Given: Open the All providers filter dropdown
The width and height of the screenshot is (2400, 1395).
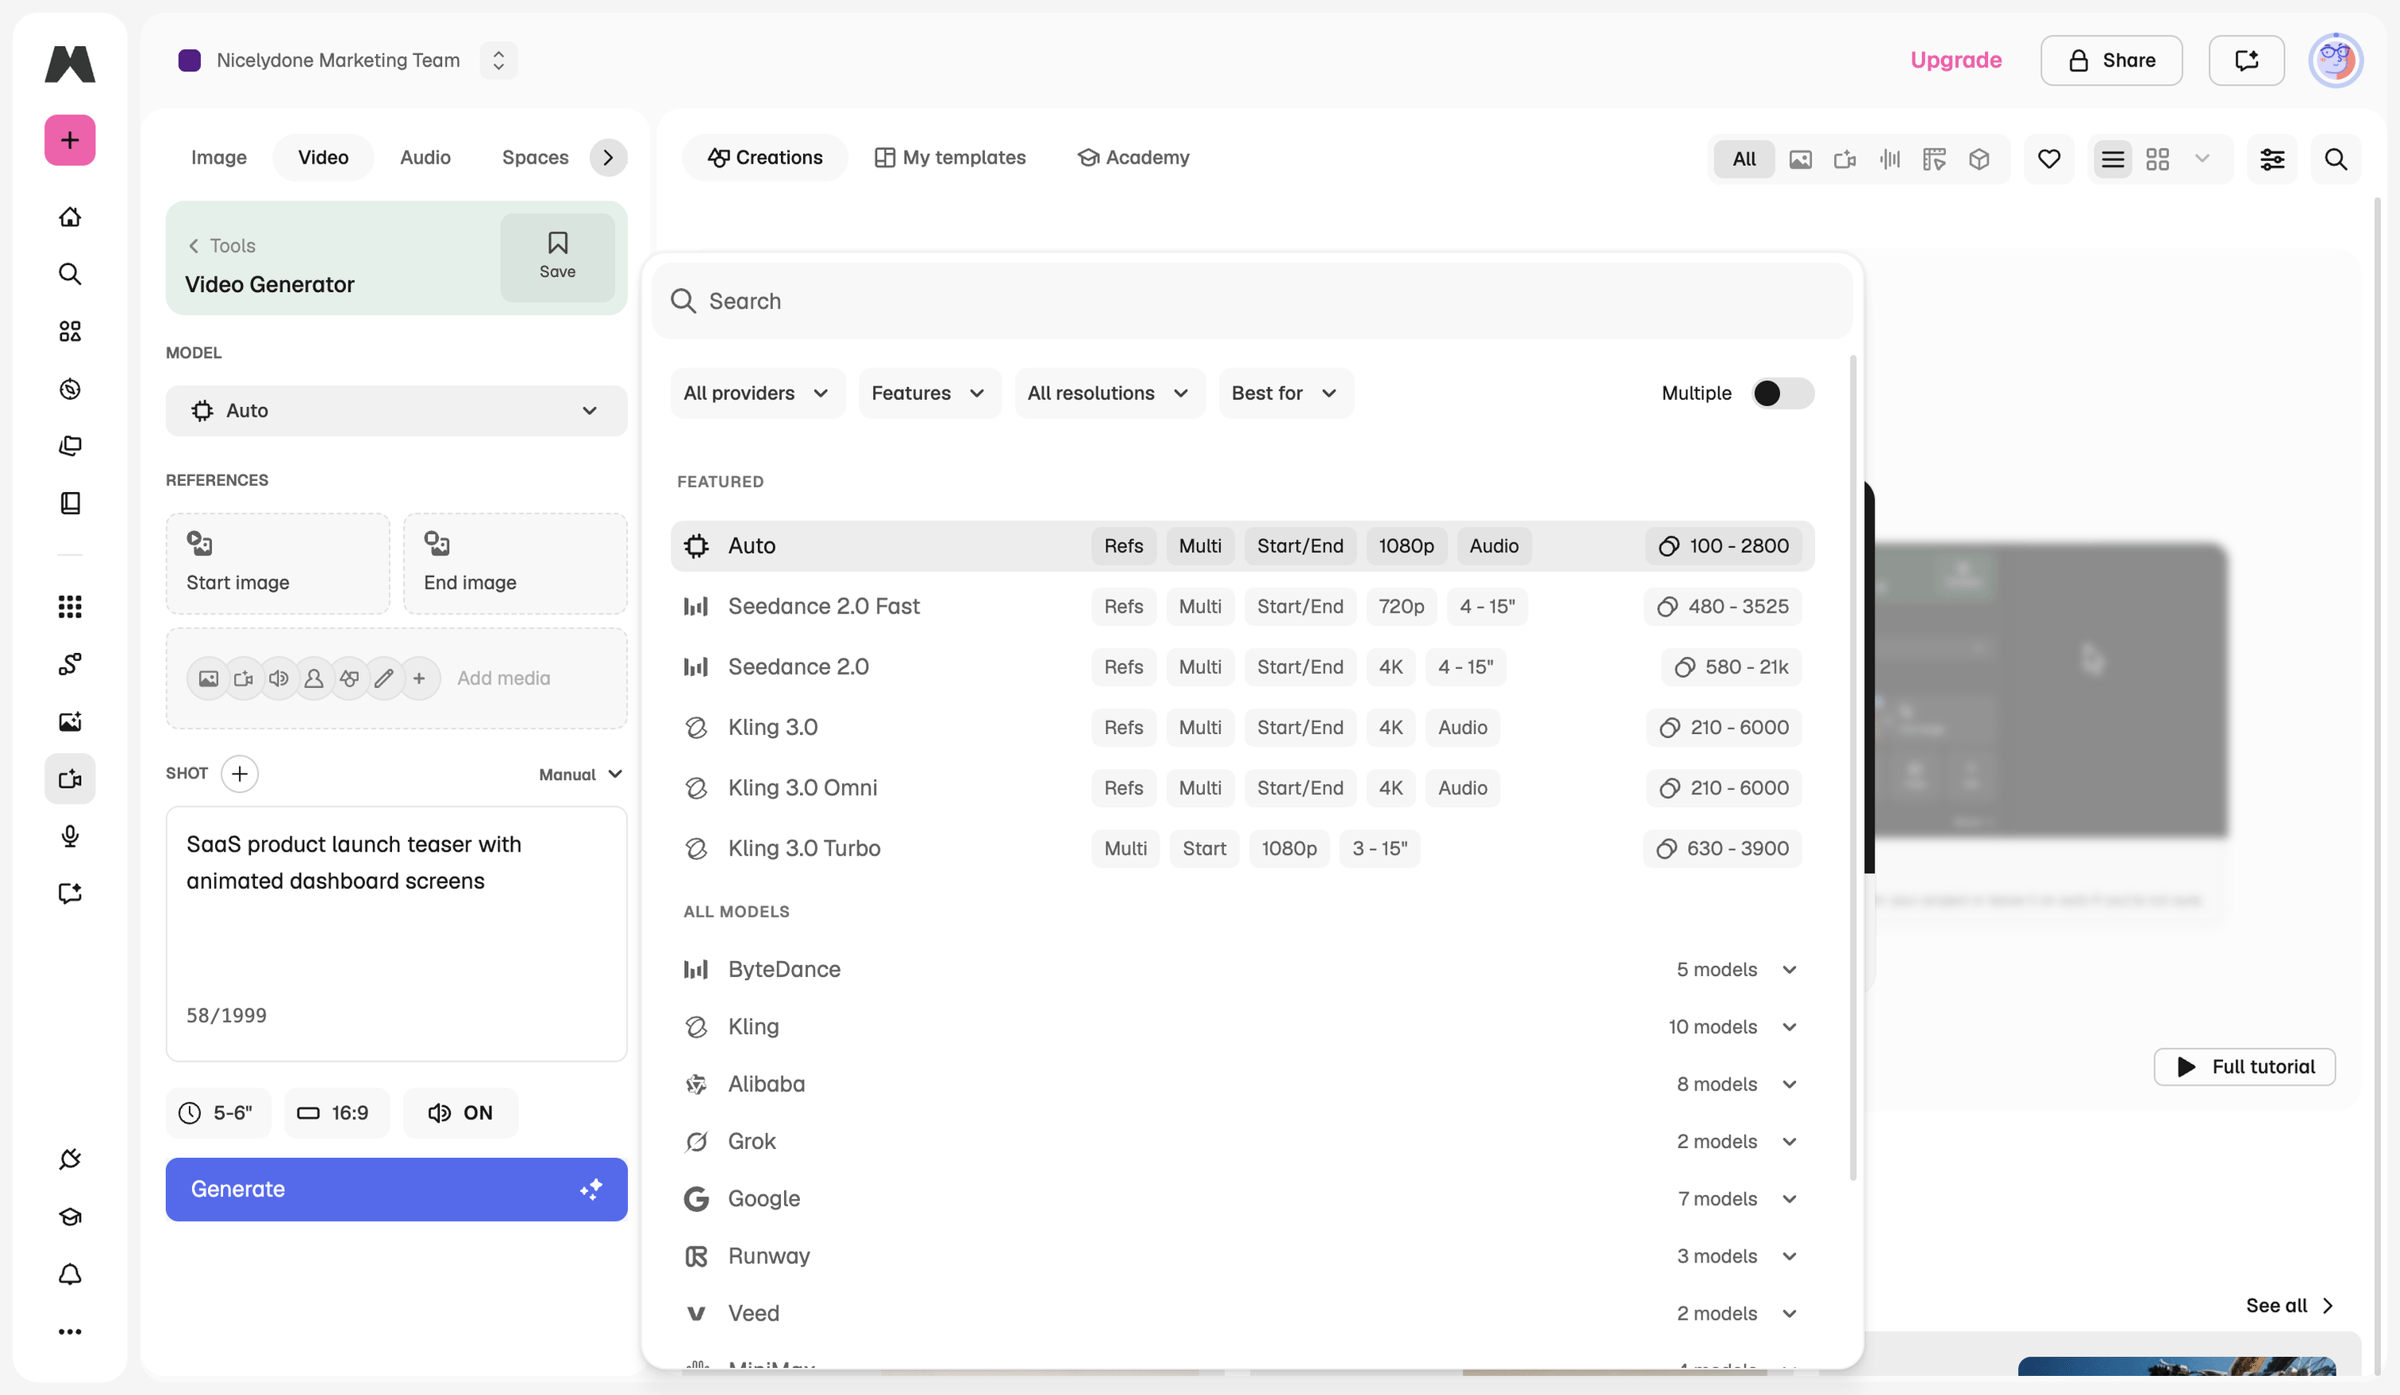Looking at the screenshot, I should pyautogui.click(x=757, y=394).
